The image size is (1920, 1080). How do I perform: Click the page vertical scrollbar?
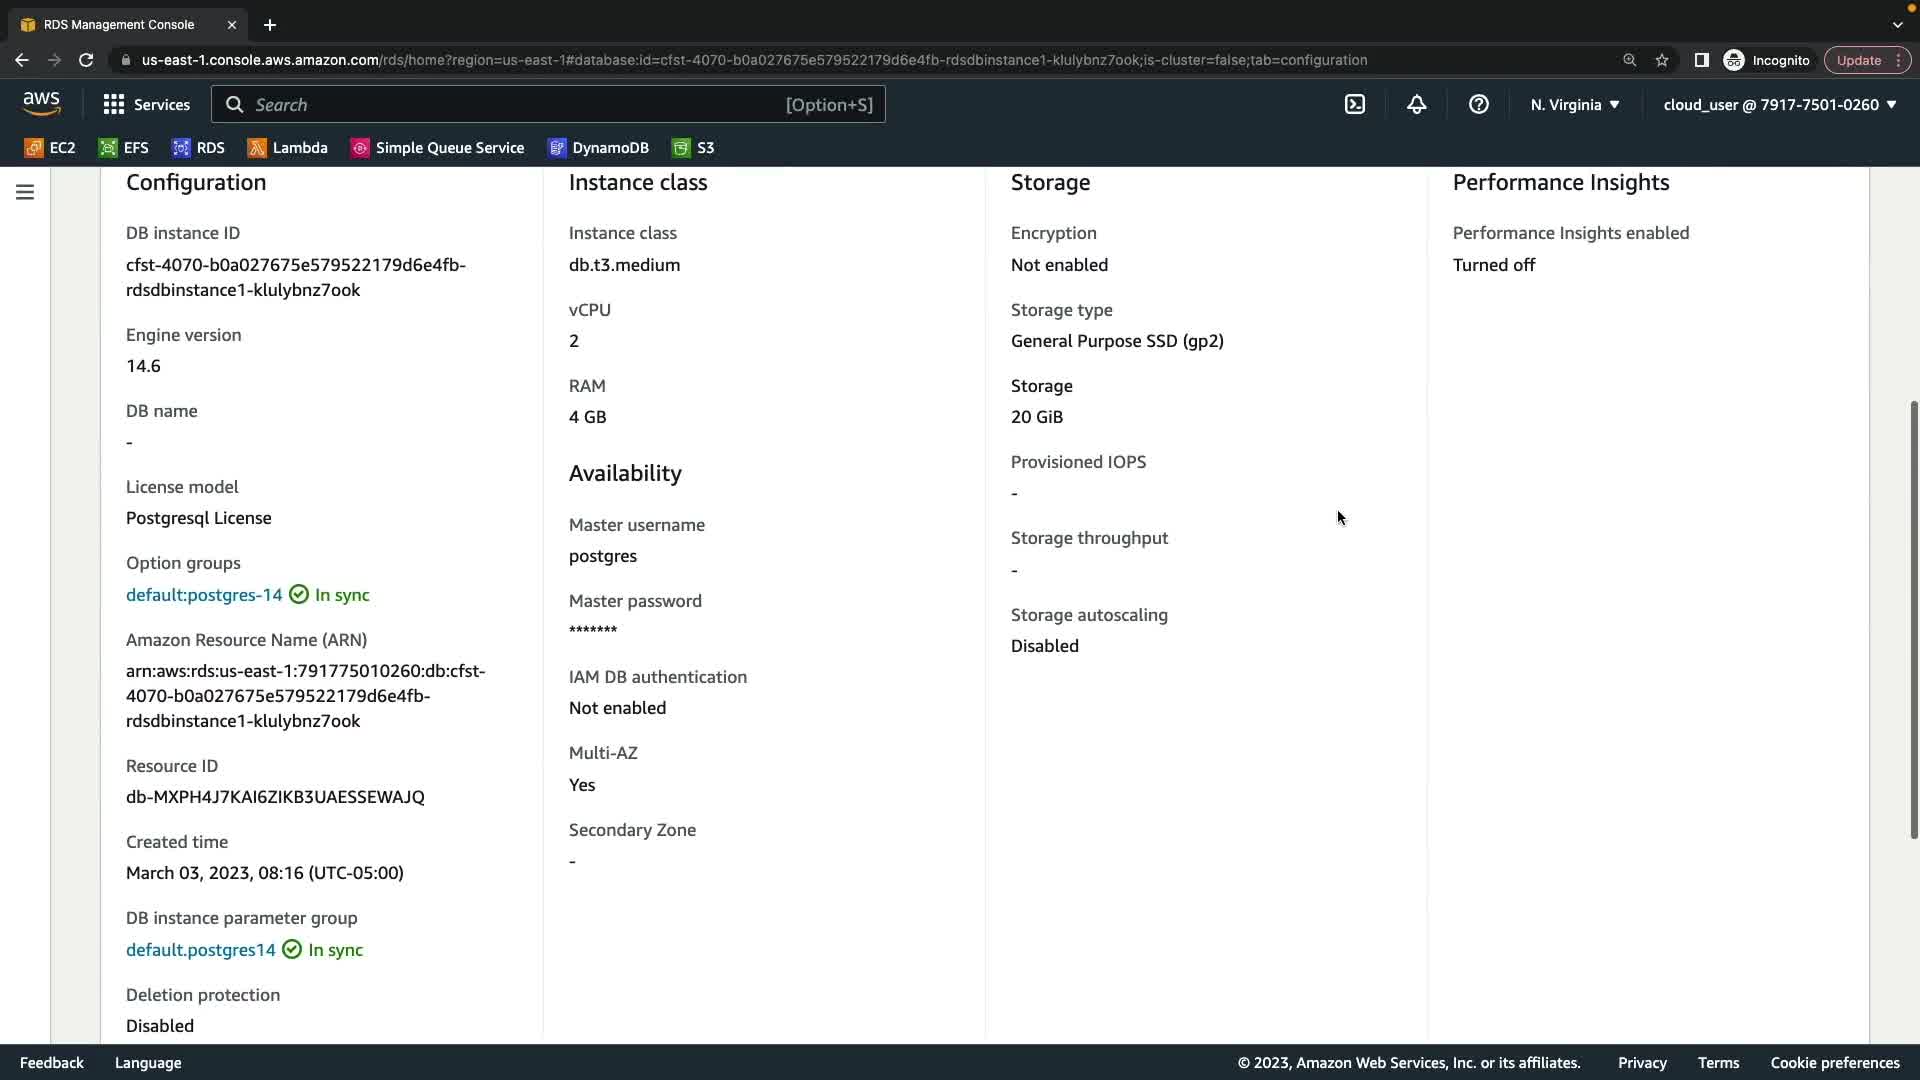[1913, 620]
